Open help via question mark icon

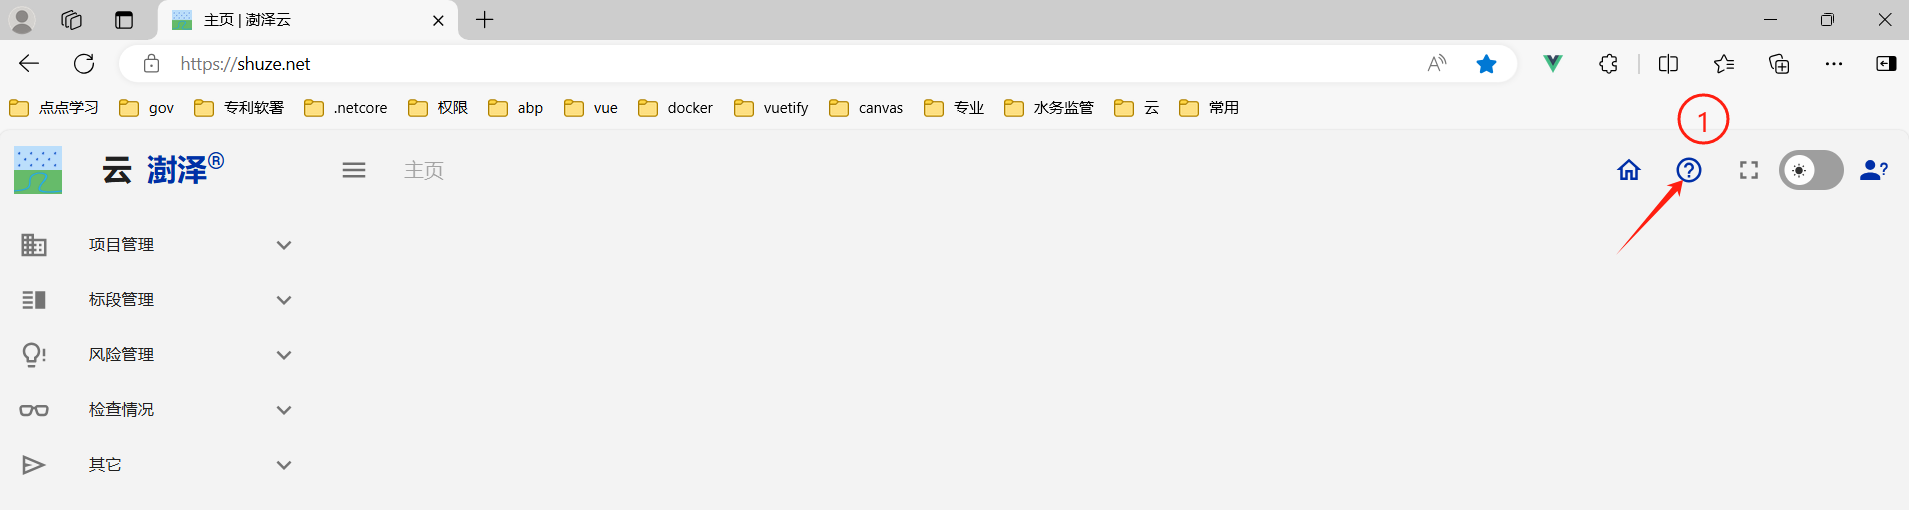tap(1689, 170)
